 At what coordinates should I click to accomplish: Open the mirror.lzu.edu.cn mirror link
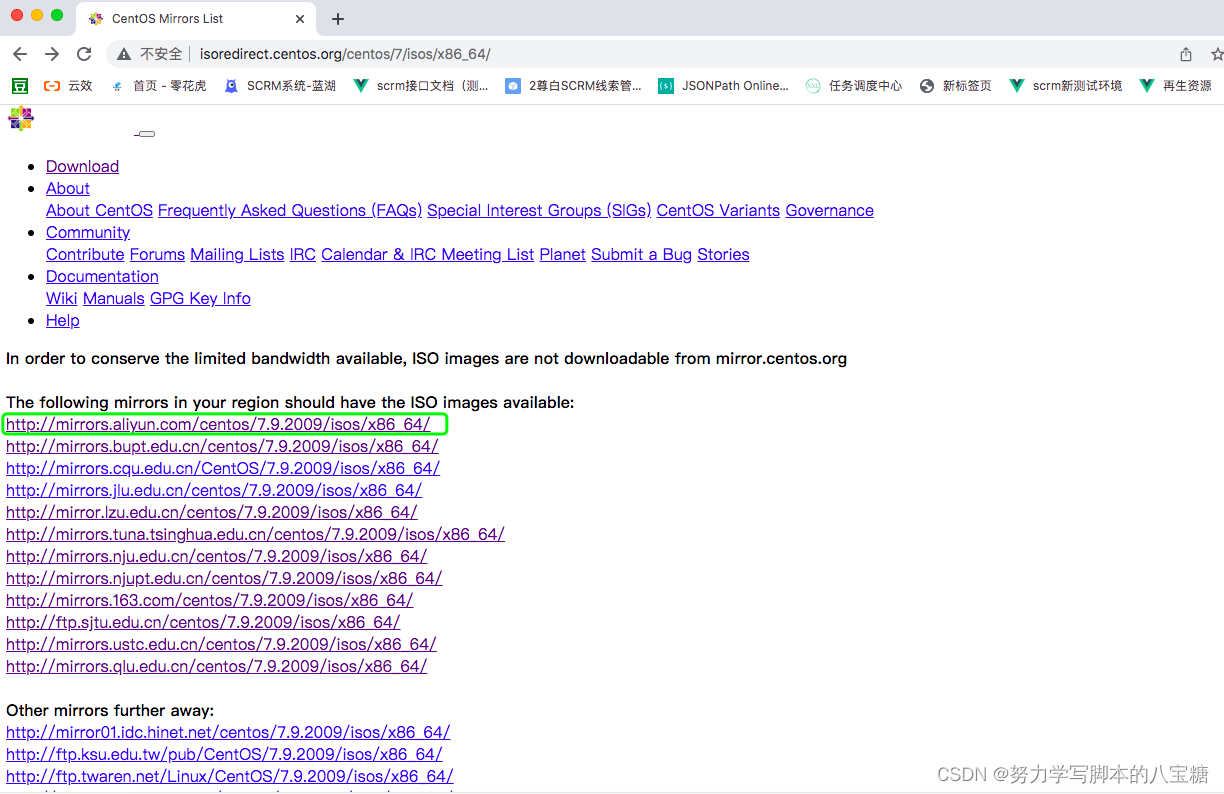click(212, 513)
